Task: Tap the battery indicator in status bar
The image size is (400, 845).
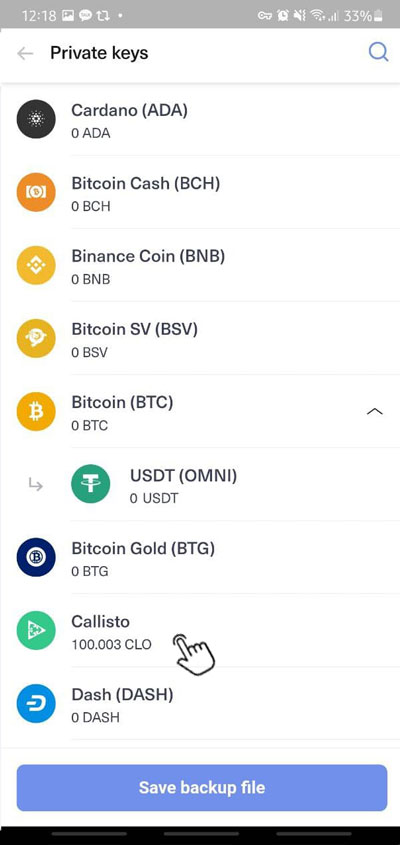Action: [x=378, y=16]
